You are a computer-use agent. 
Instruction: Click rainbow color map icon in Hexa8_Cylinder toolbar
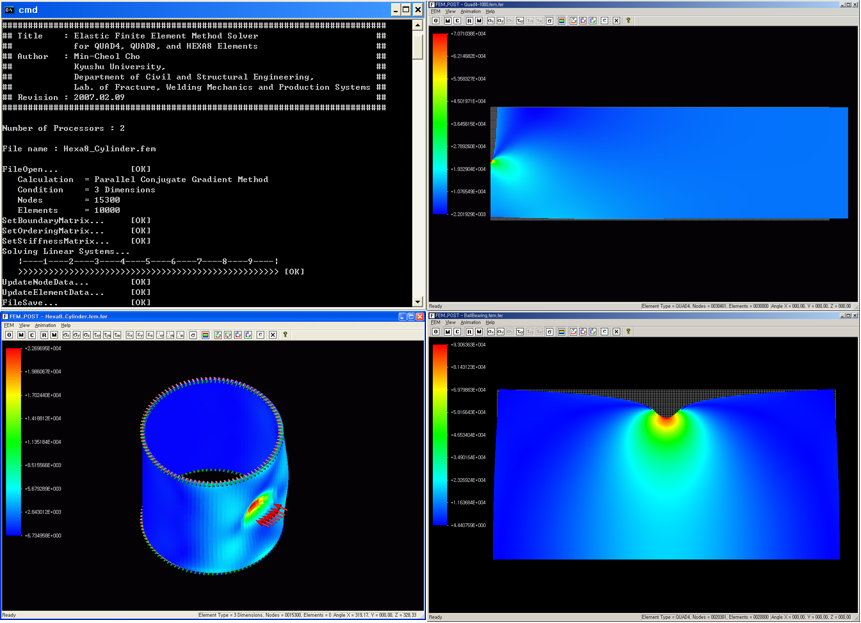coord(205,335)
